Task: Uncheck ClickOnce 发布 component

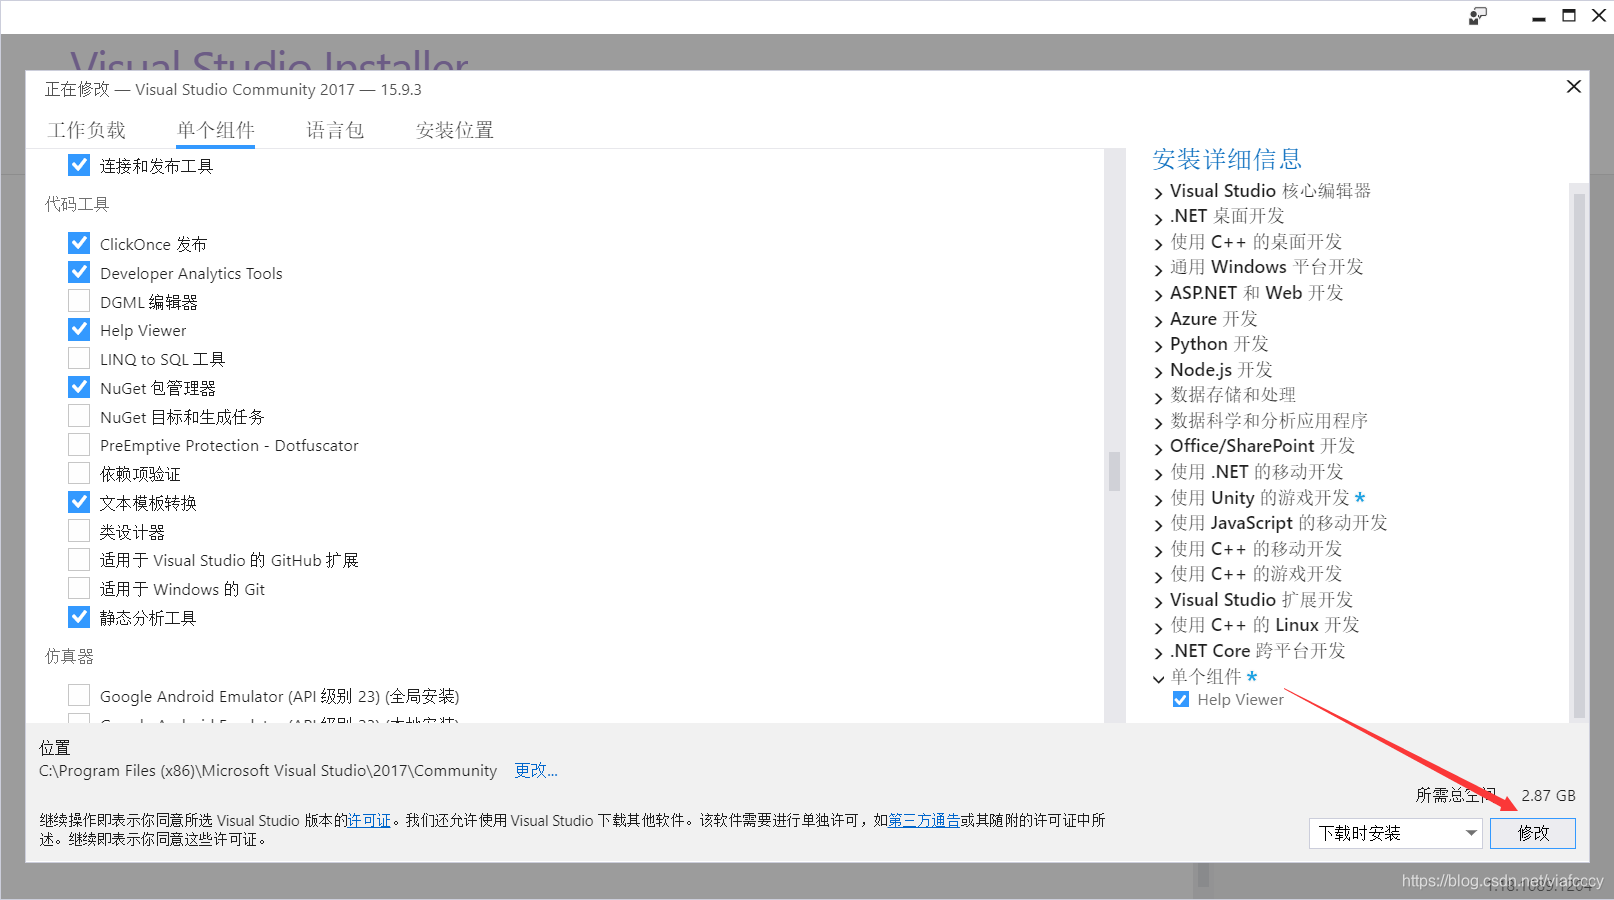Action: [x=79, y=243]
